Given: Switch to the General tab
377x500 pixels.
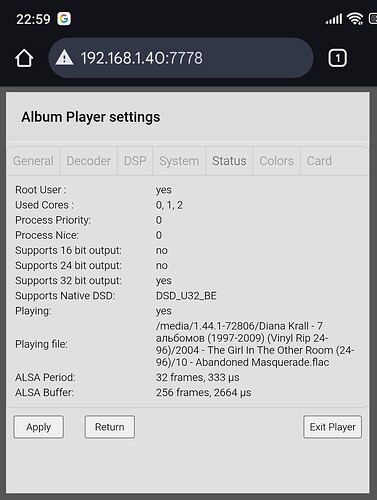Looking at the screenshot, I should 33,161.
